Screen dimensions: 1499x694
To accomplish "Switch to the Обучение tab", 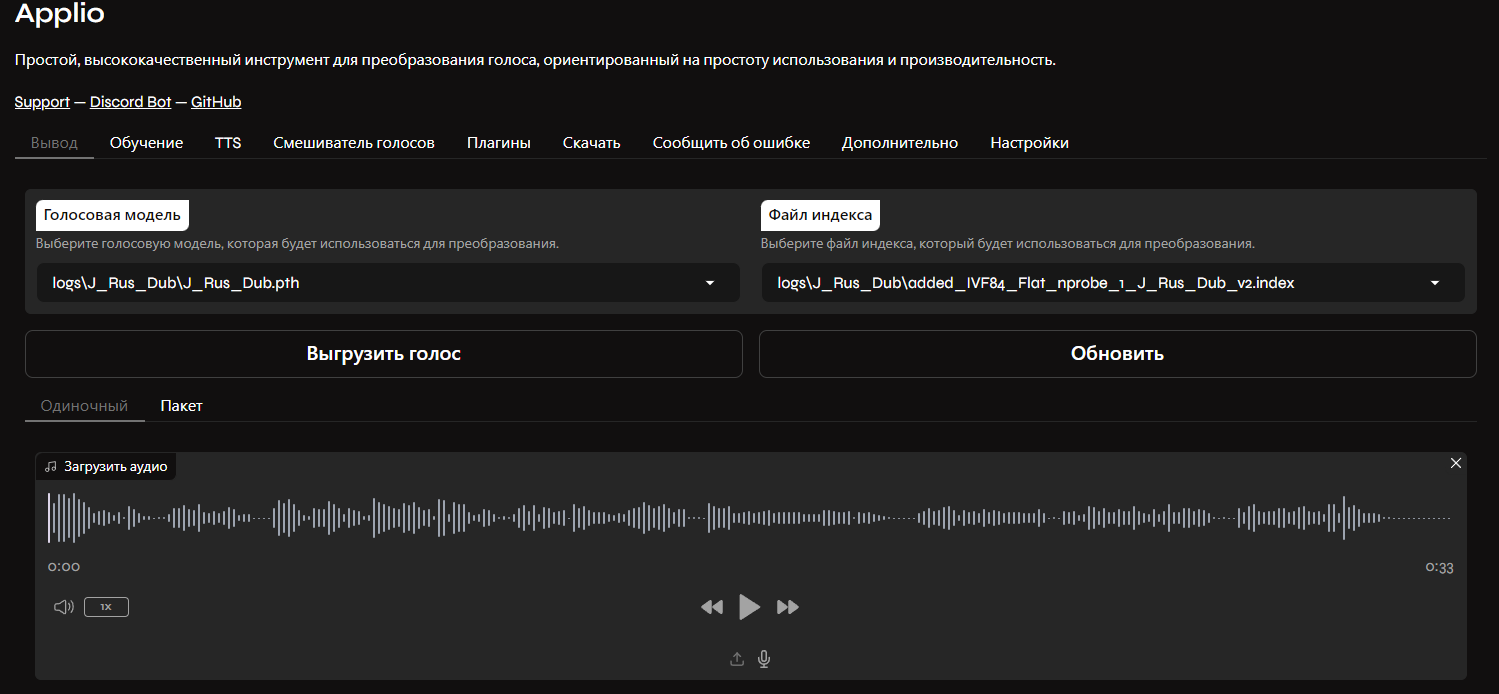I will [146, 143].
